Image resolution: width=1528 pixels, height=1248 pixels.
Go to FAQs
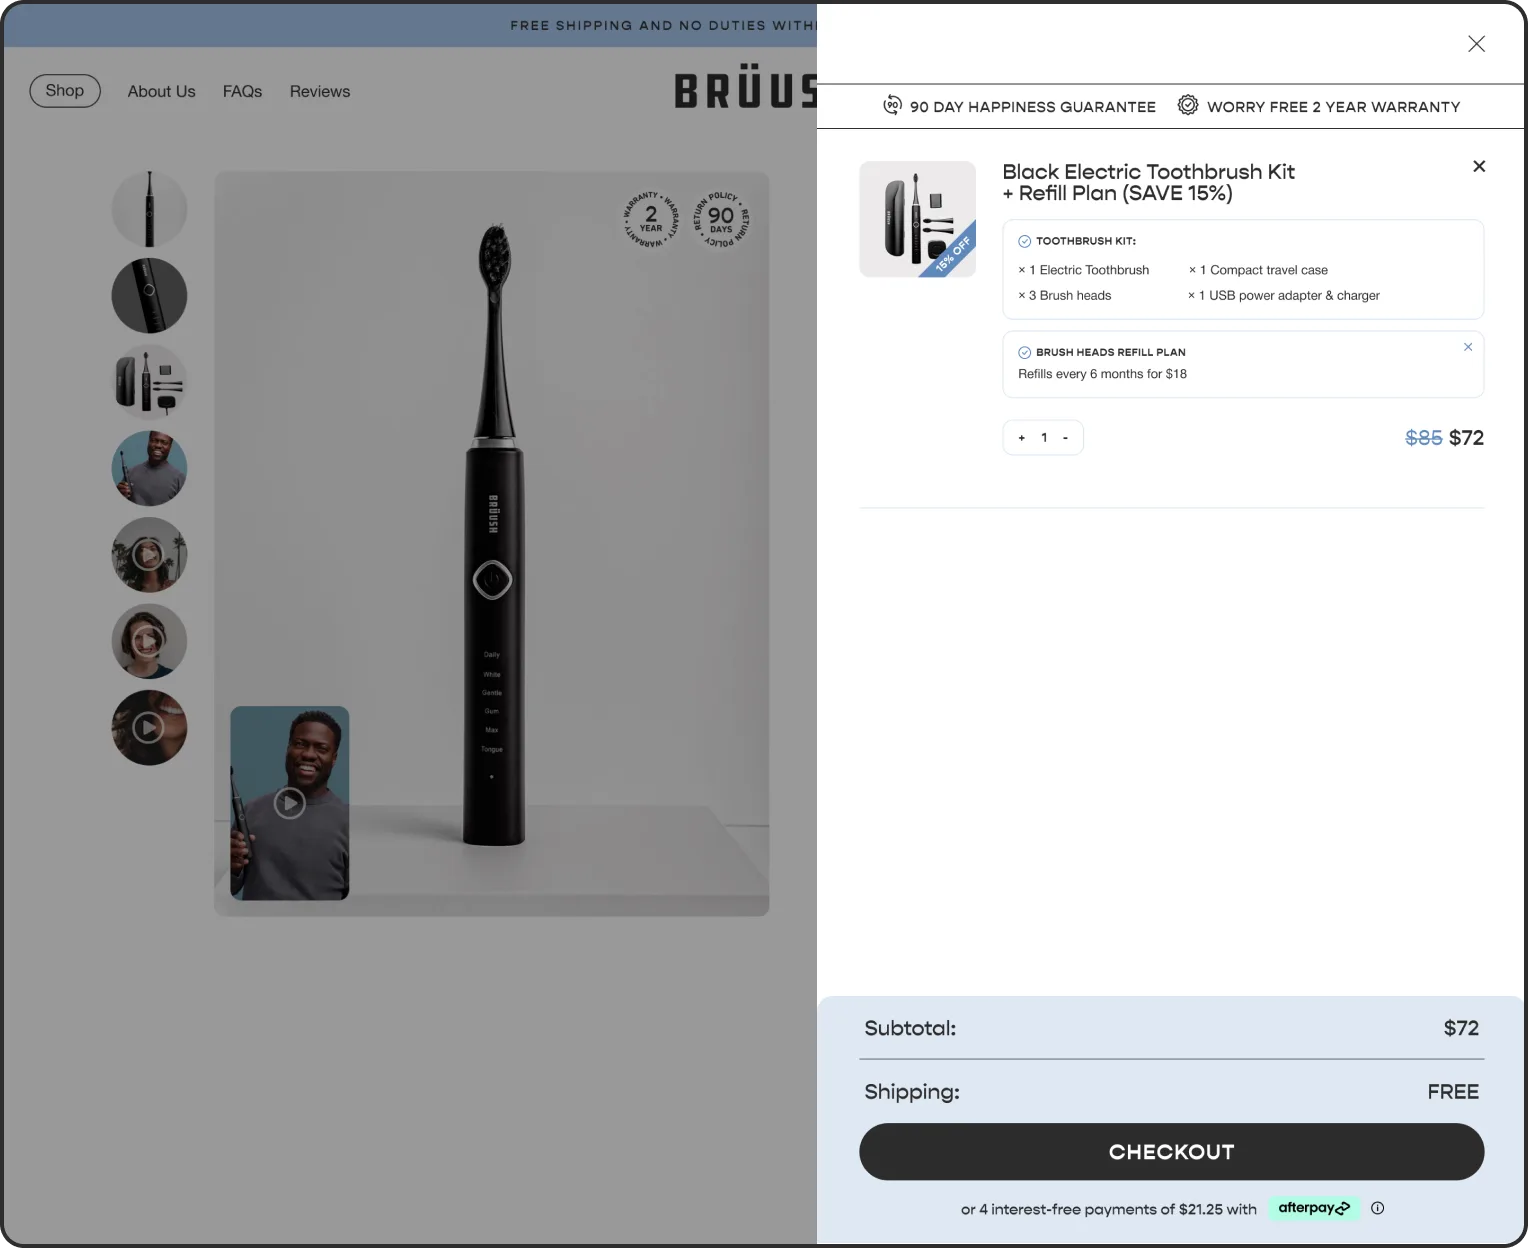pyautogui.click(x=242, y=91)
